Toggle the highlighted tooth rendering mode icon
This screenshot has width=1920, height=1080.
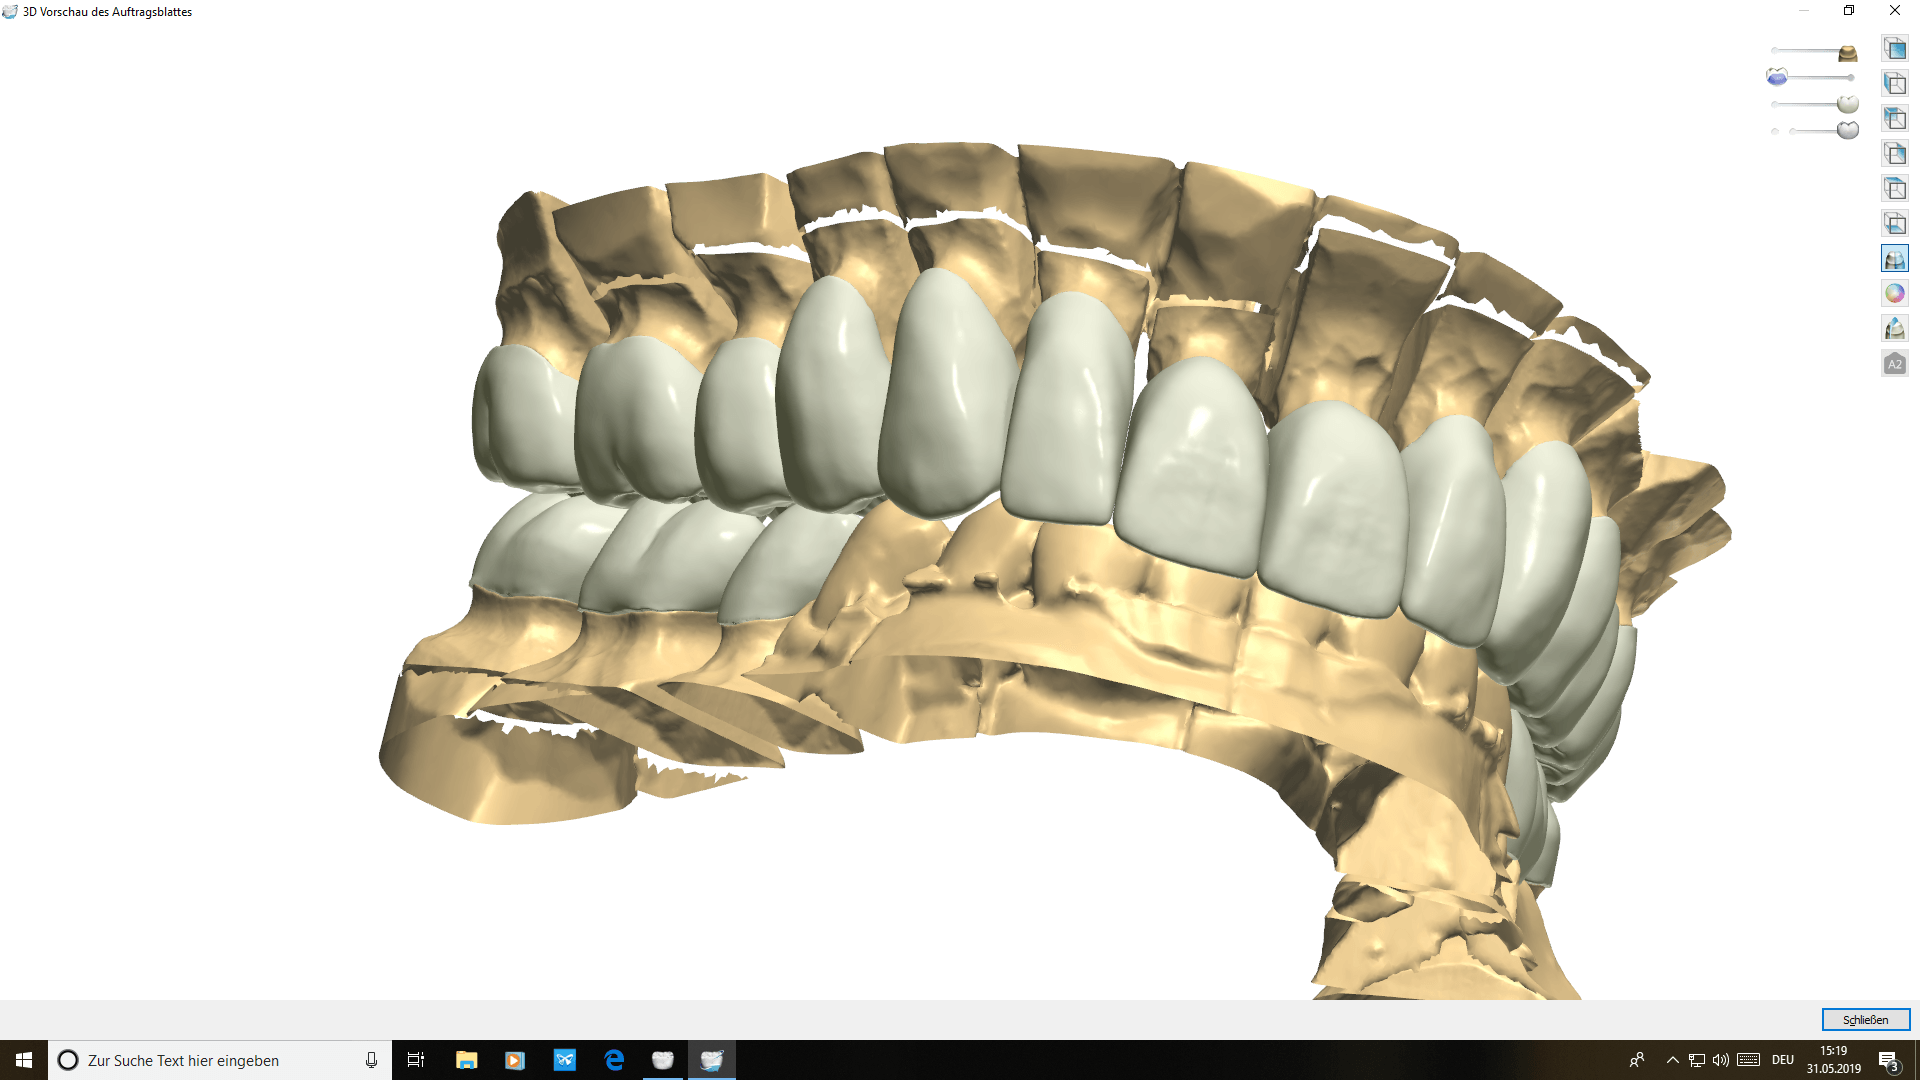(x=1894, y=258)
